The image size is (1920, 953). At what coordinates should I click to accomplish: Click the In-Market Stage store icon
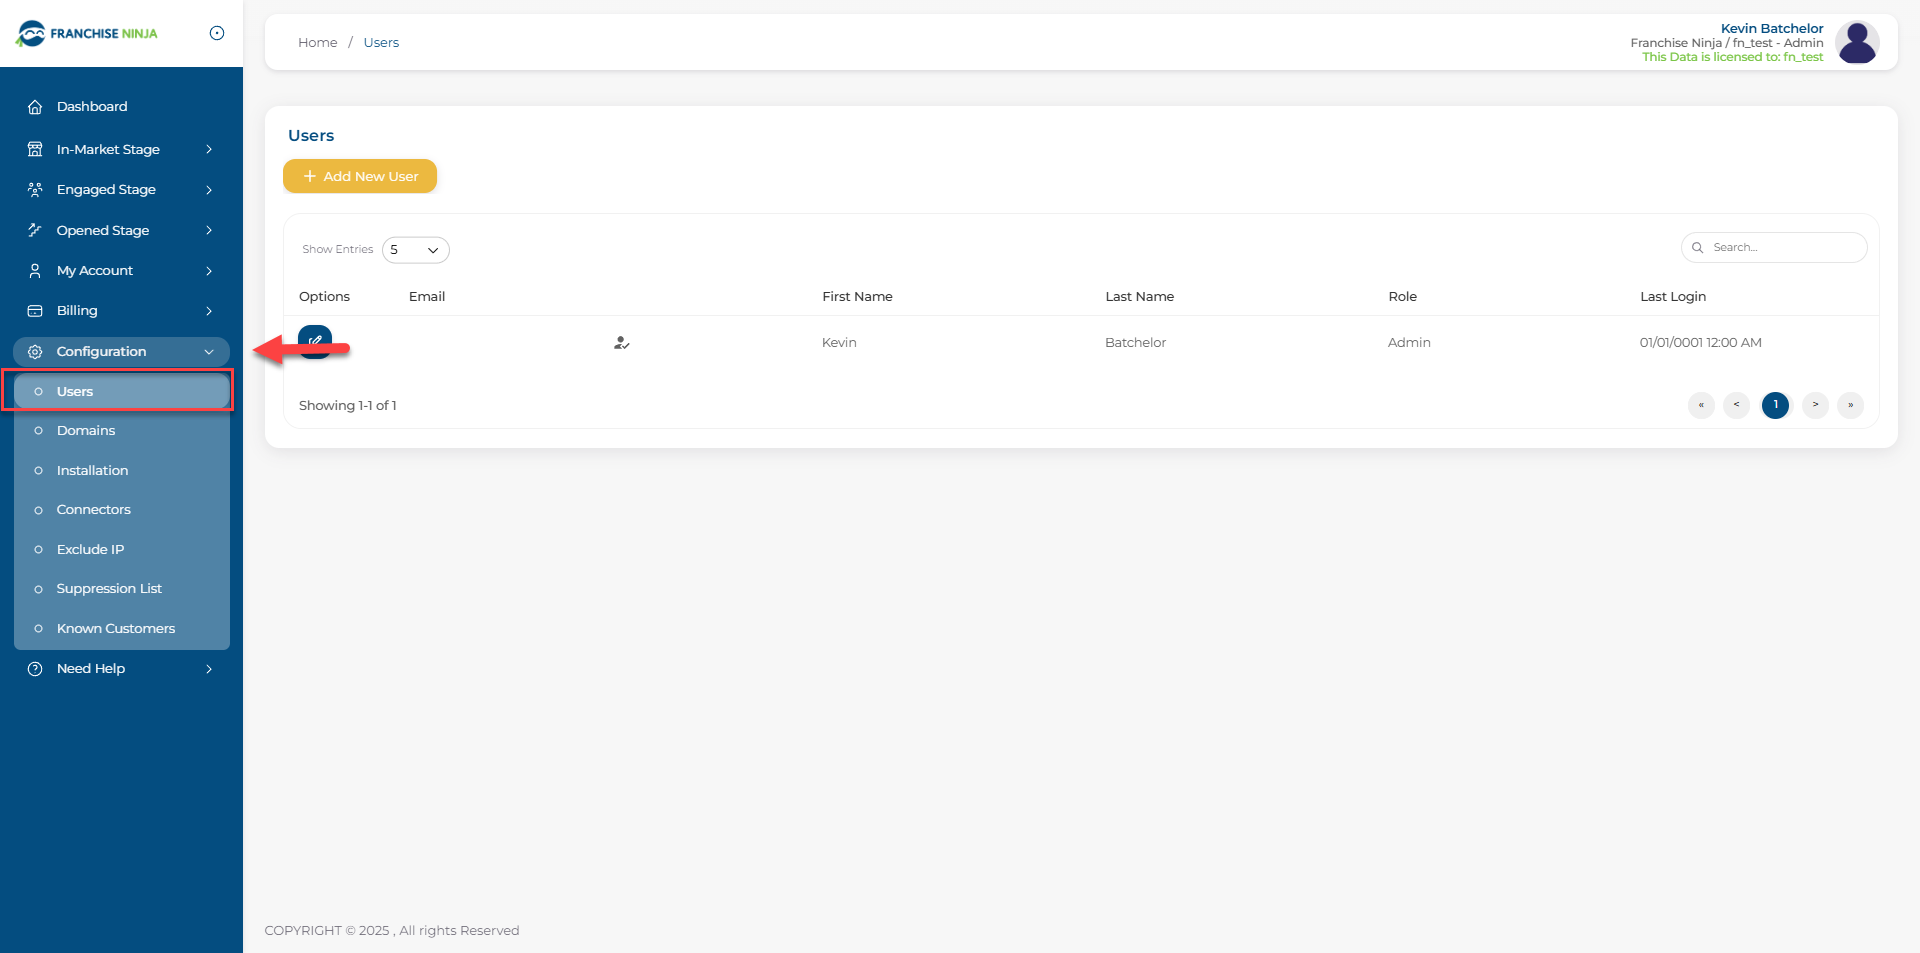pyautogui.click(x=35, y=149)
